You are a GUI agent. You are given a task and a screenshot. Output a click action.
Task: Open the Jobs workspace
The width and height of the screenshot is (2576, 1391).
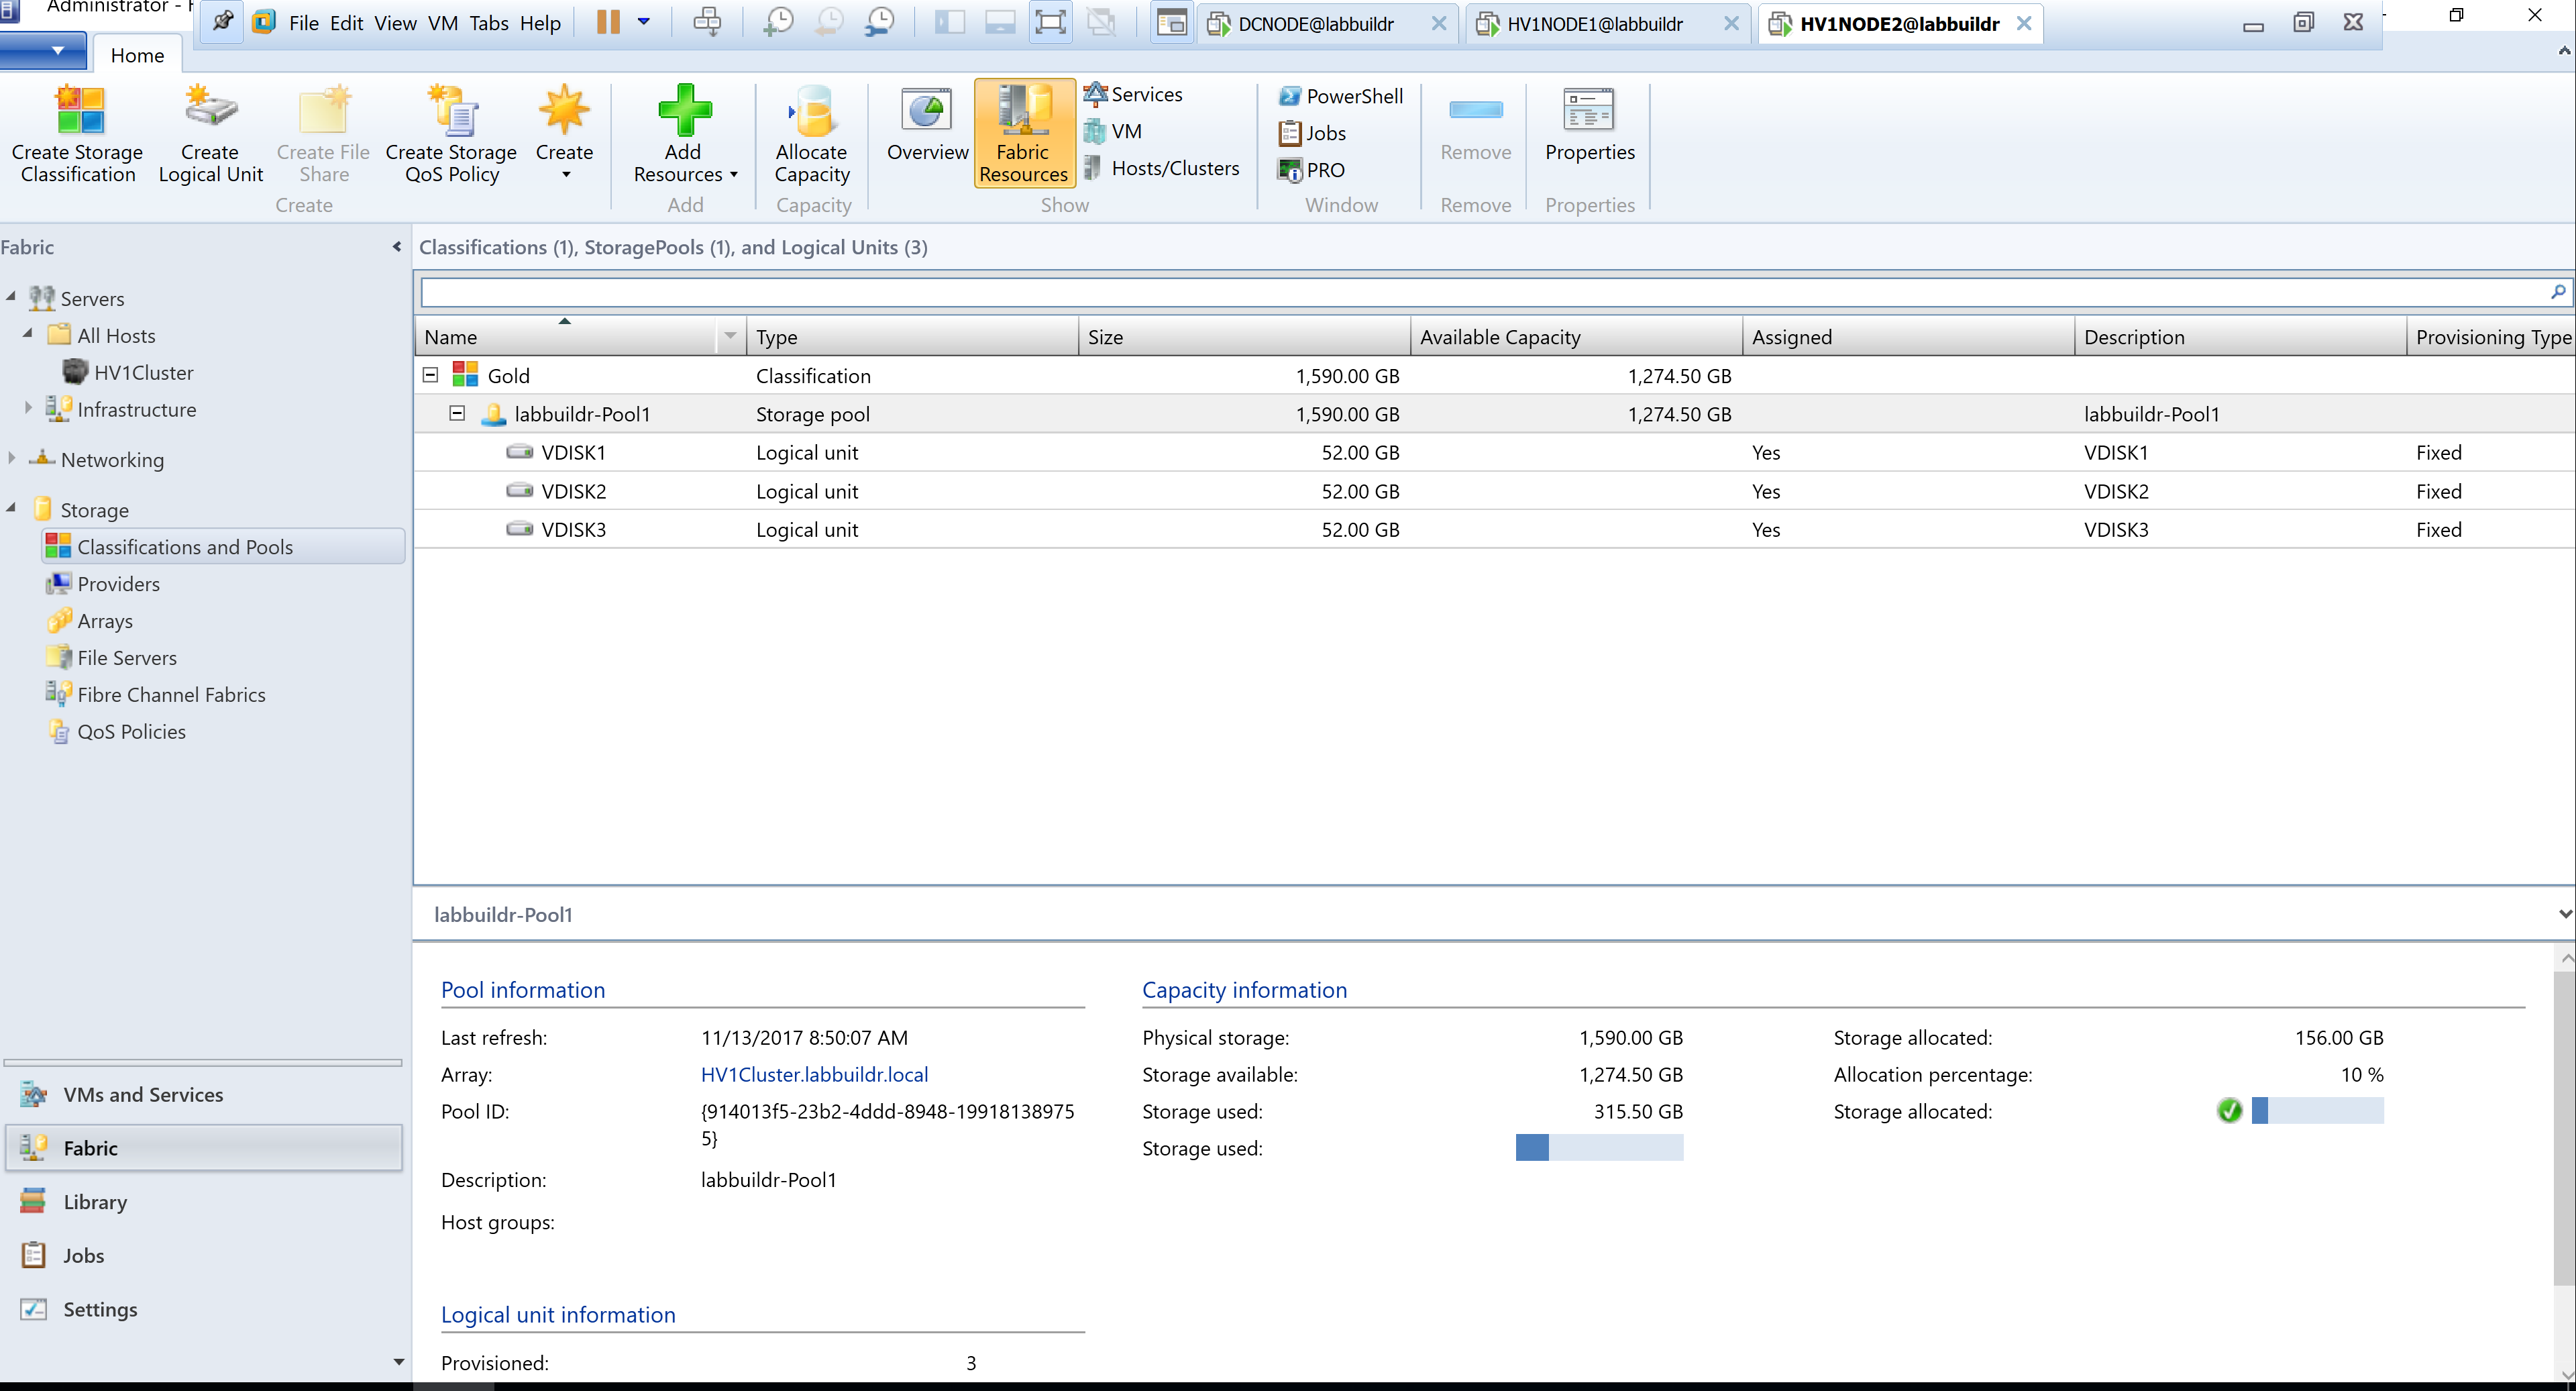click(x=204, y=1255)
